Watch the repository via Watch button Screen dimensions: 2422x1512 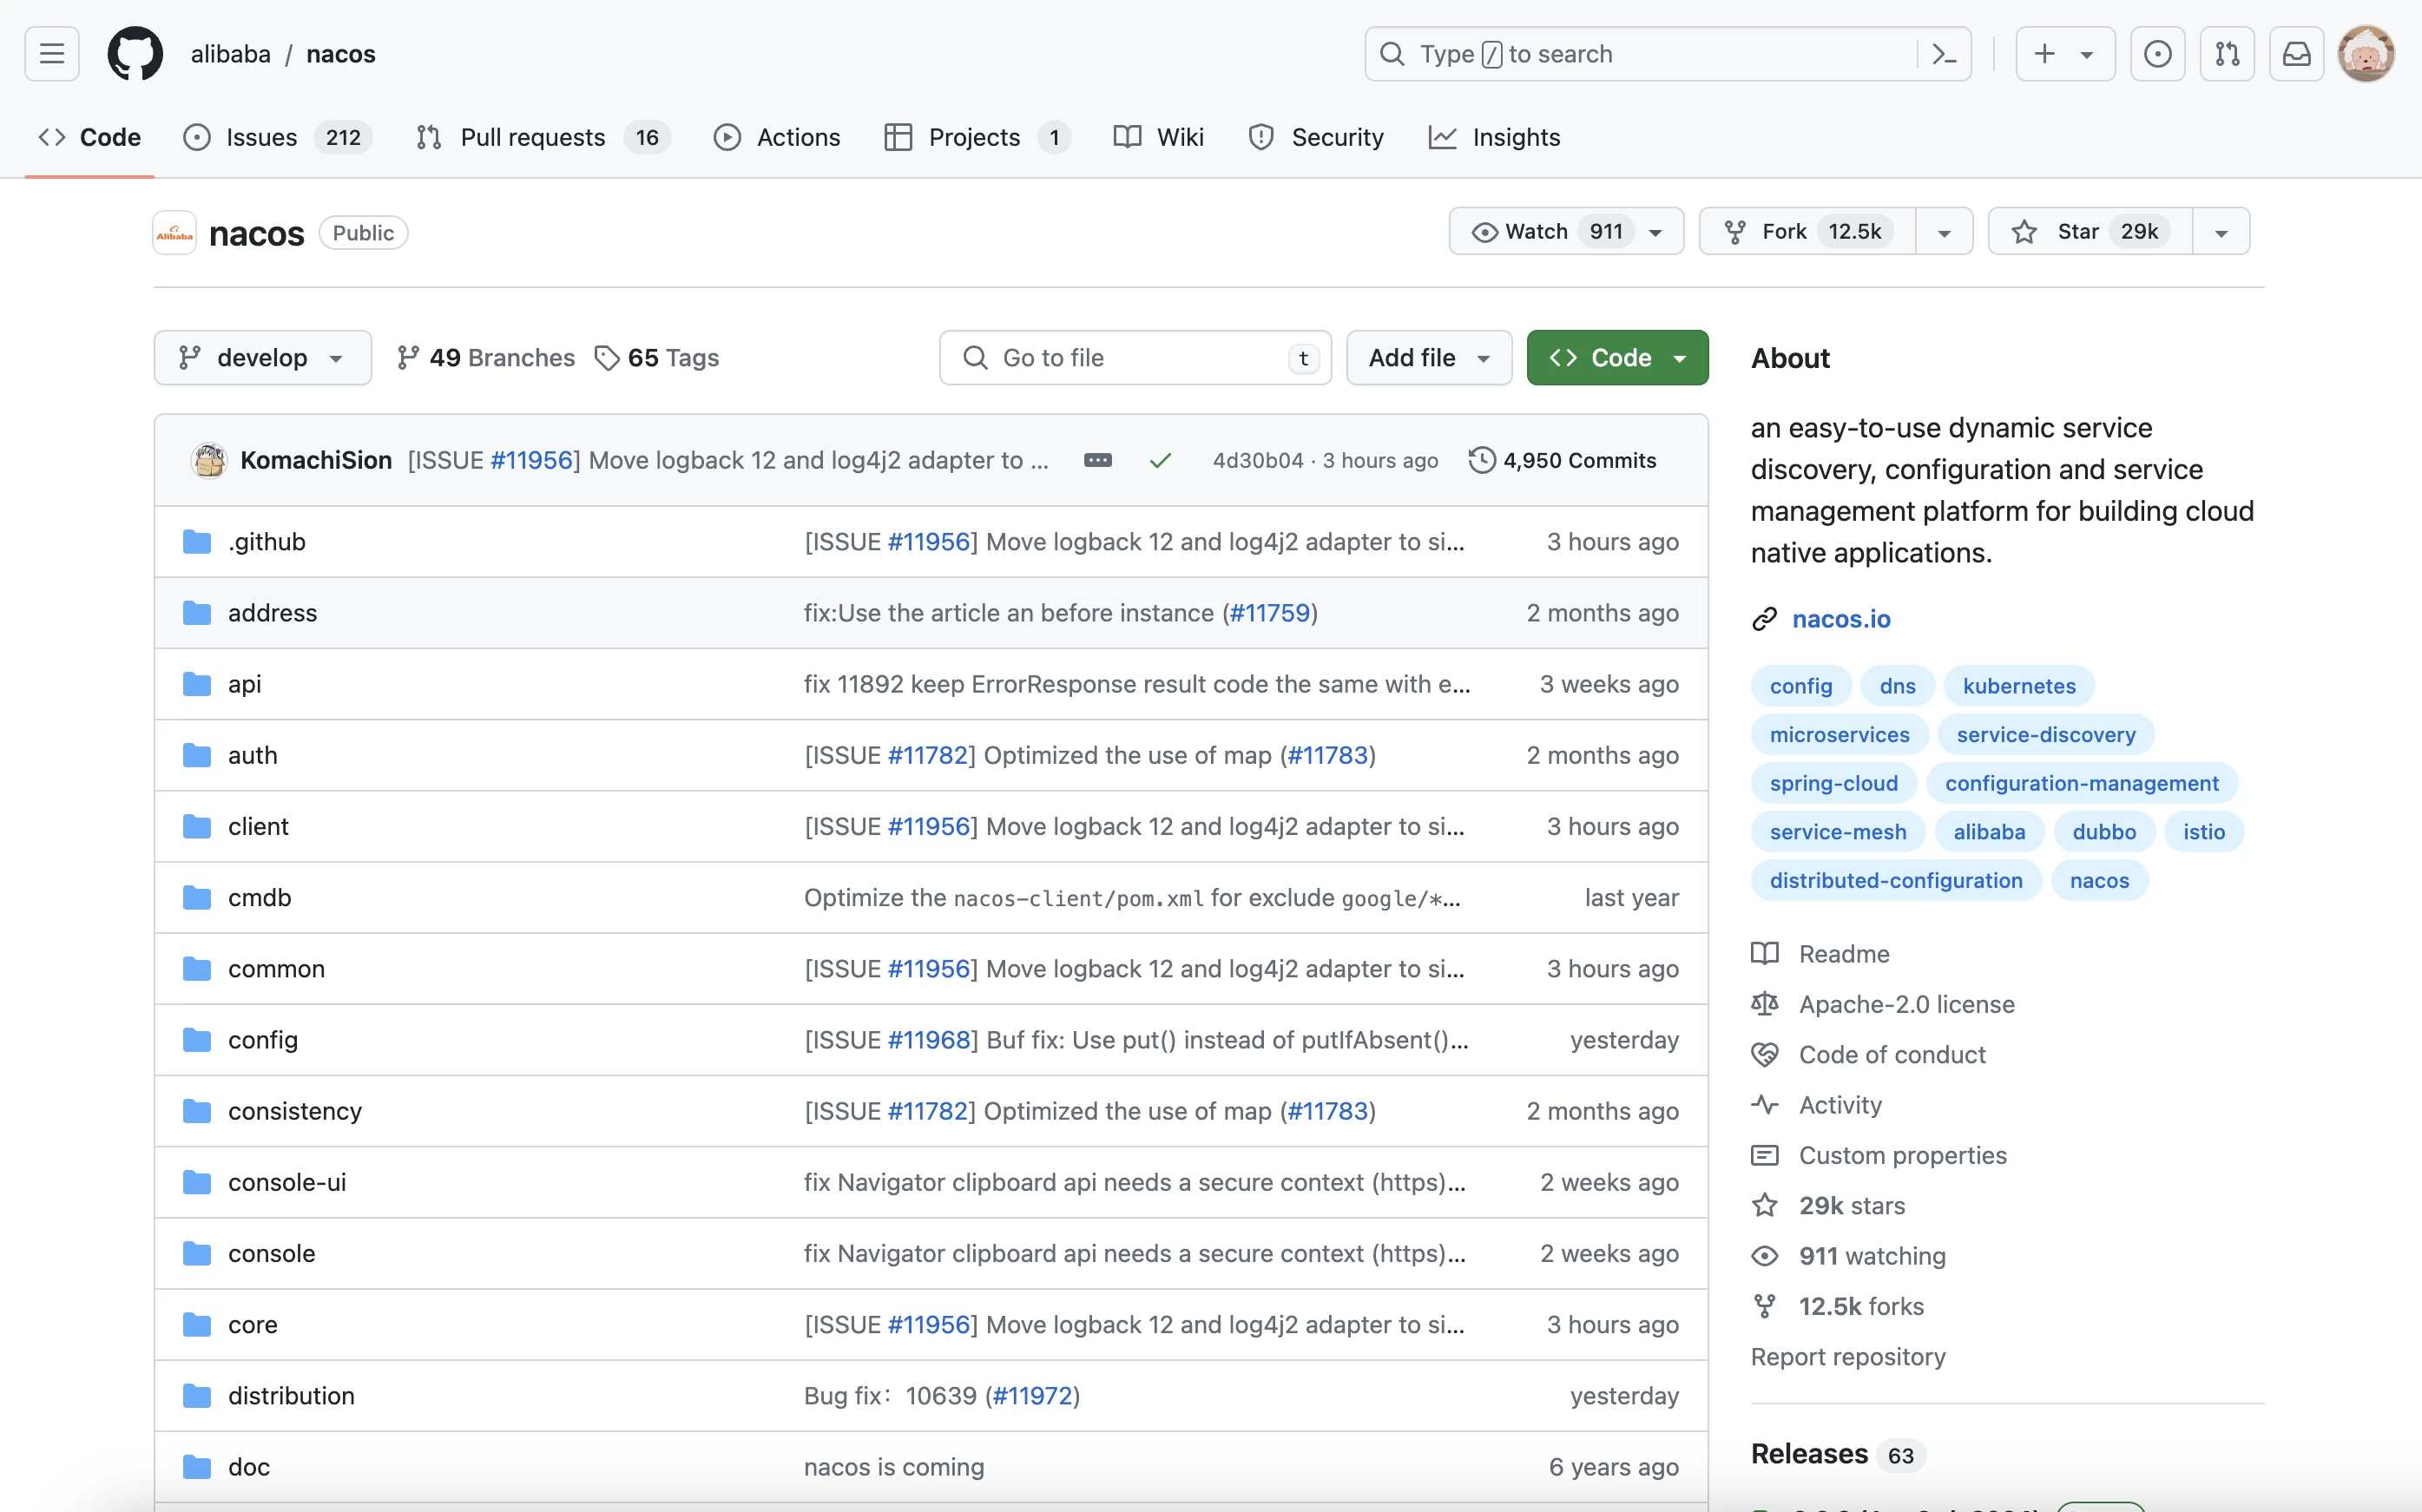pyautogui.click(x=1566, y=232)
